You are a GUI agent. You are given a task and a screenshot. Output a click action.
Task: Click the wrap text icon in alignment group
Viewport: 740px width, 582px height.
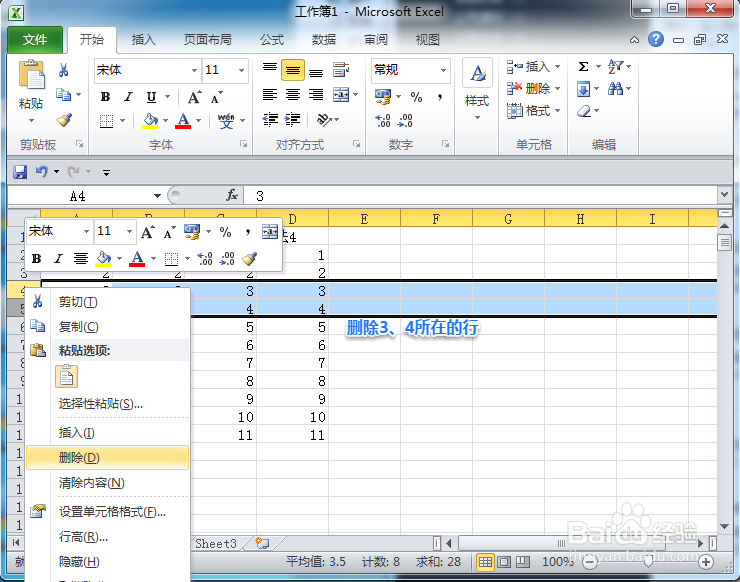point(341,70)
